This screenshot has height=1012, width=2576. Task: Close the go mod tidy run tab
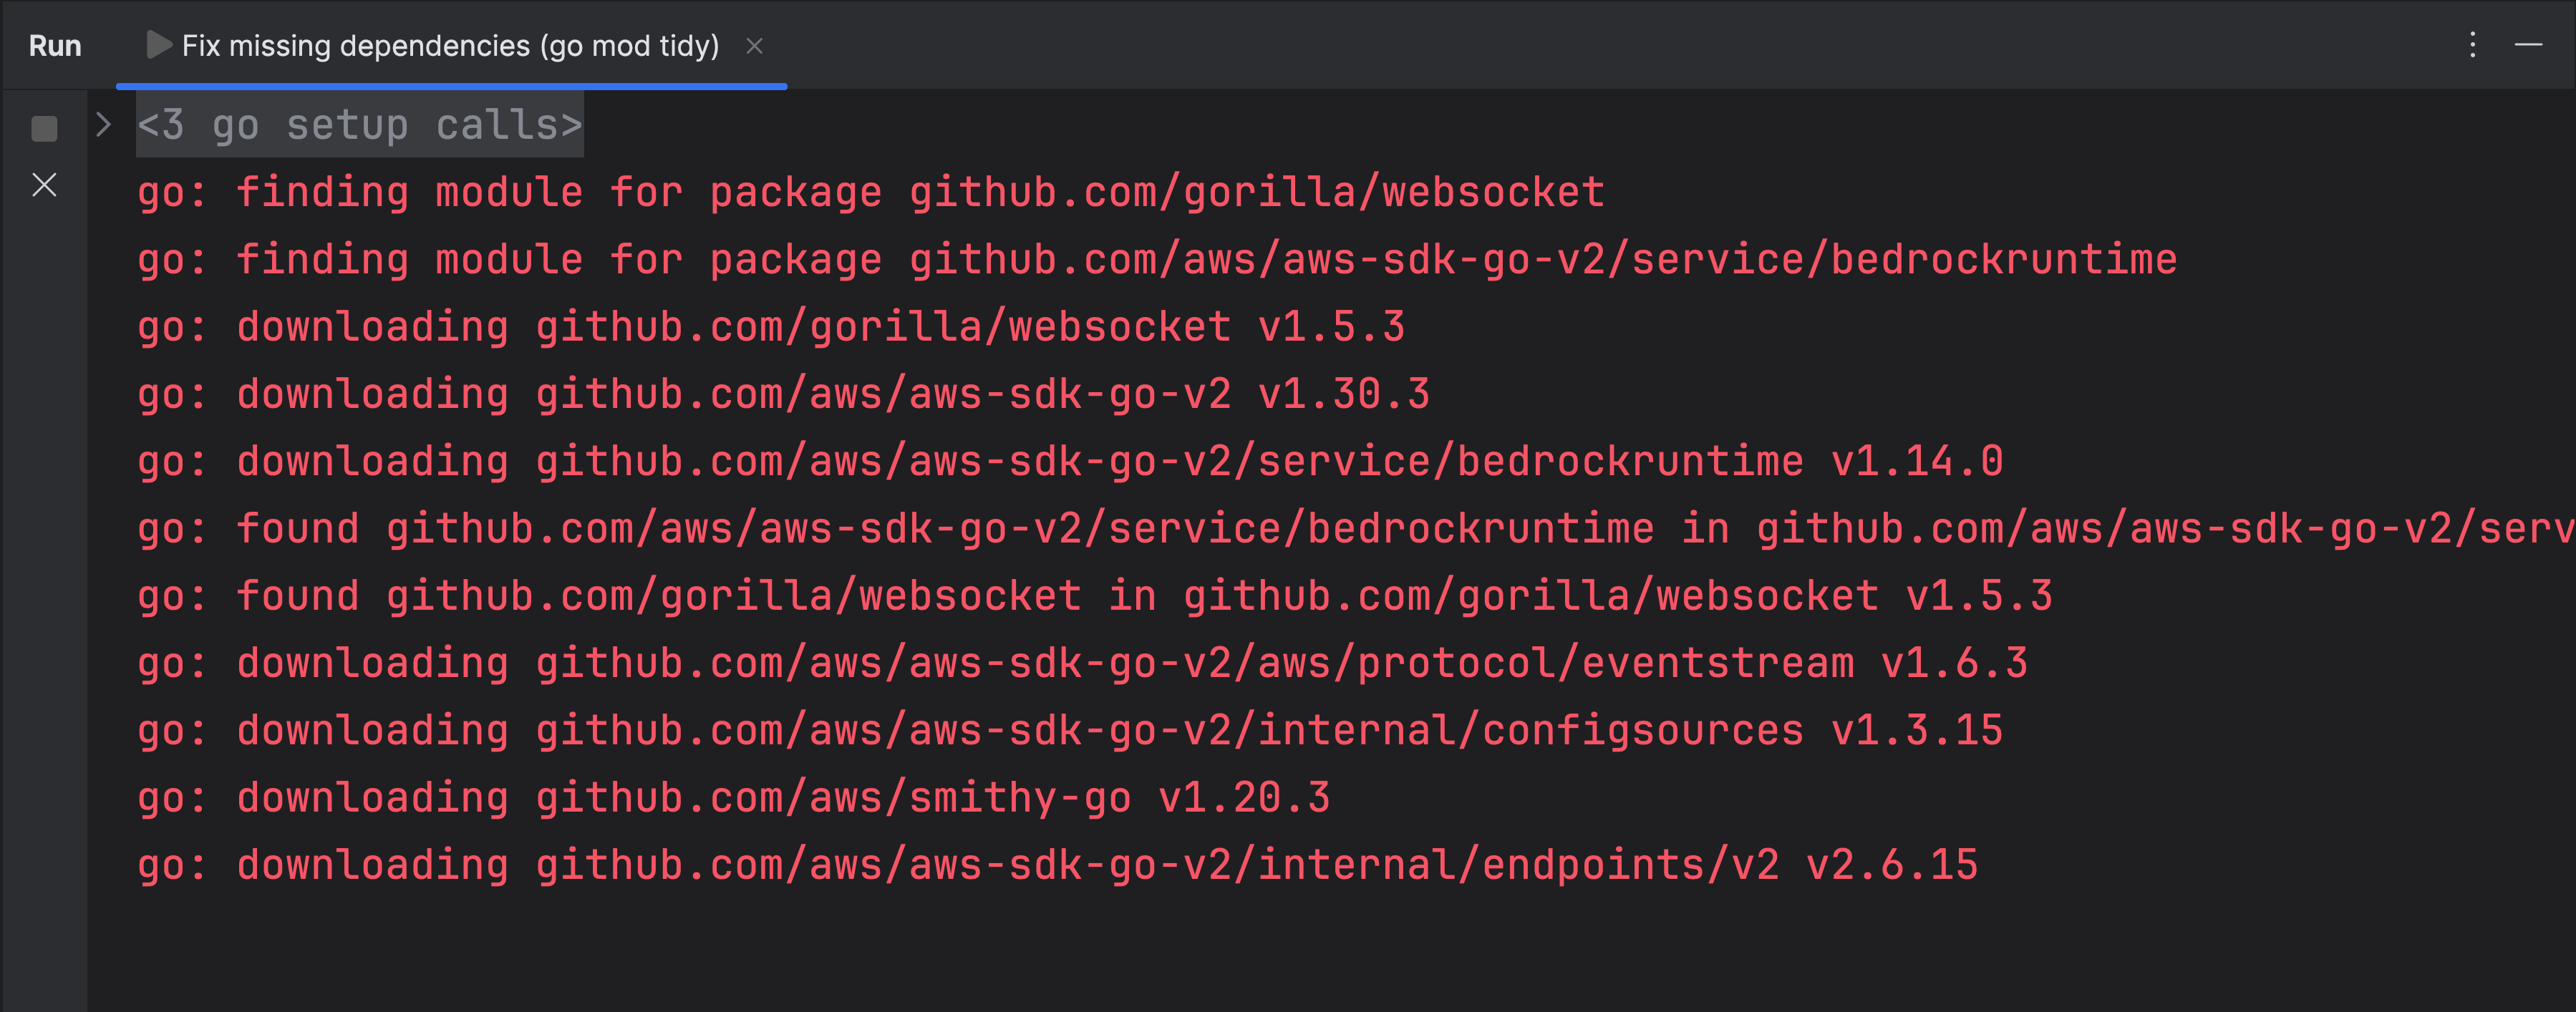click(755, 46)
